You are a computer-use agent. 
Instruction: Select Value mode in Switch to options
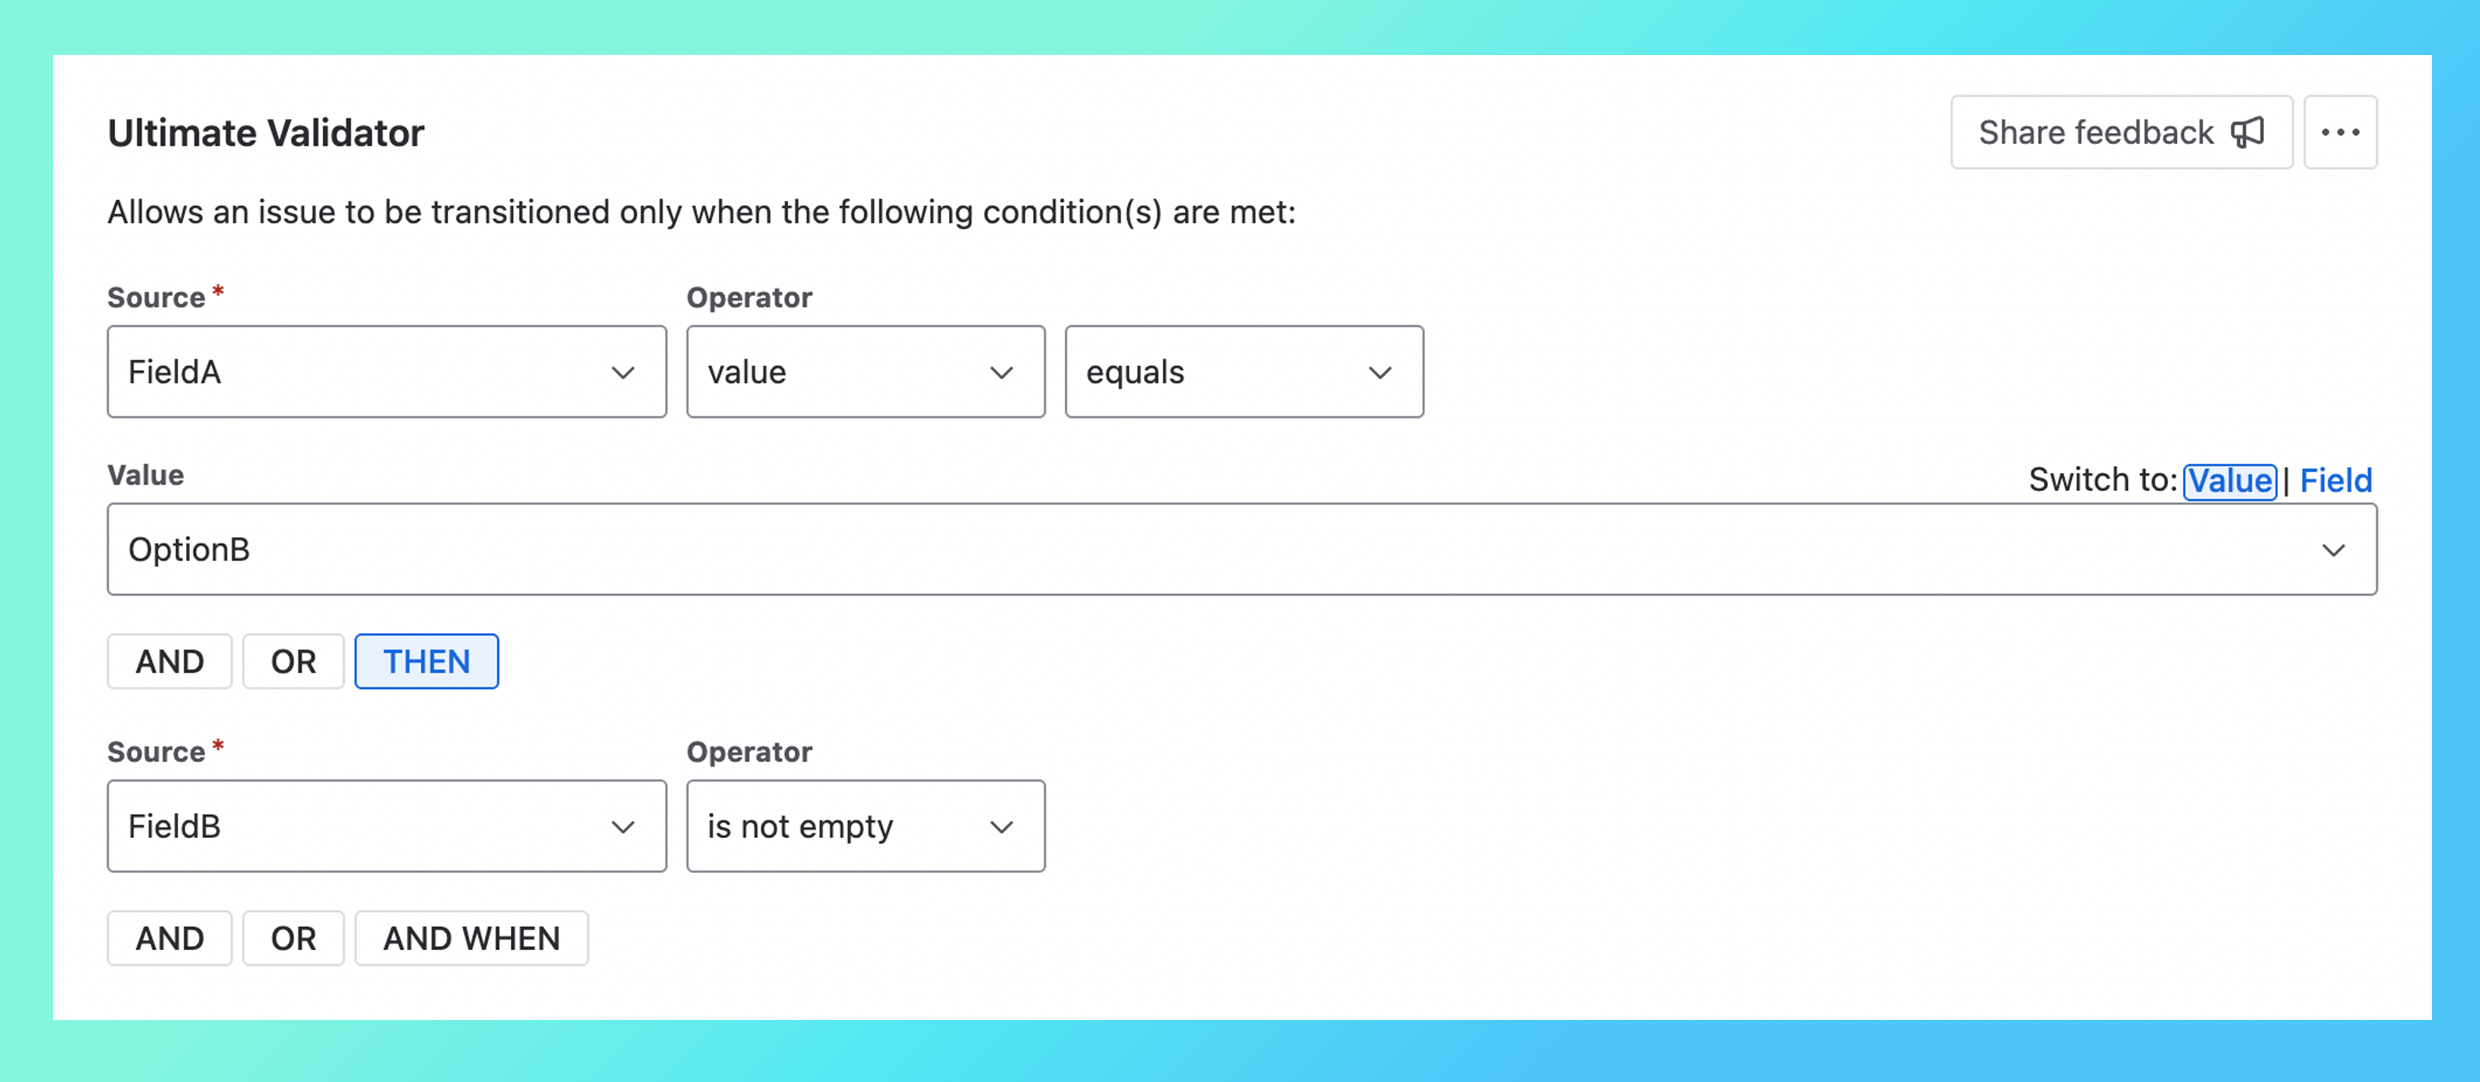coord(2230,481)
